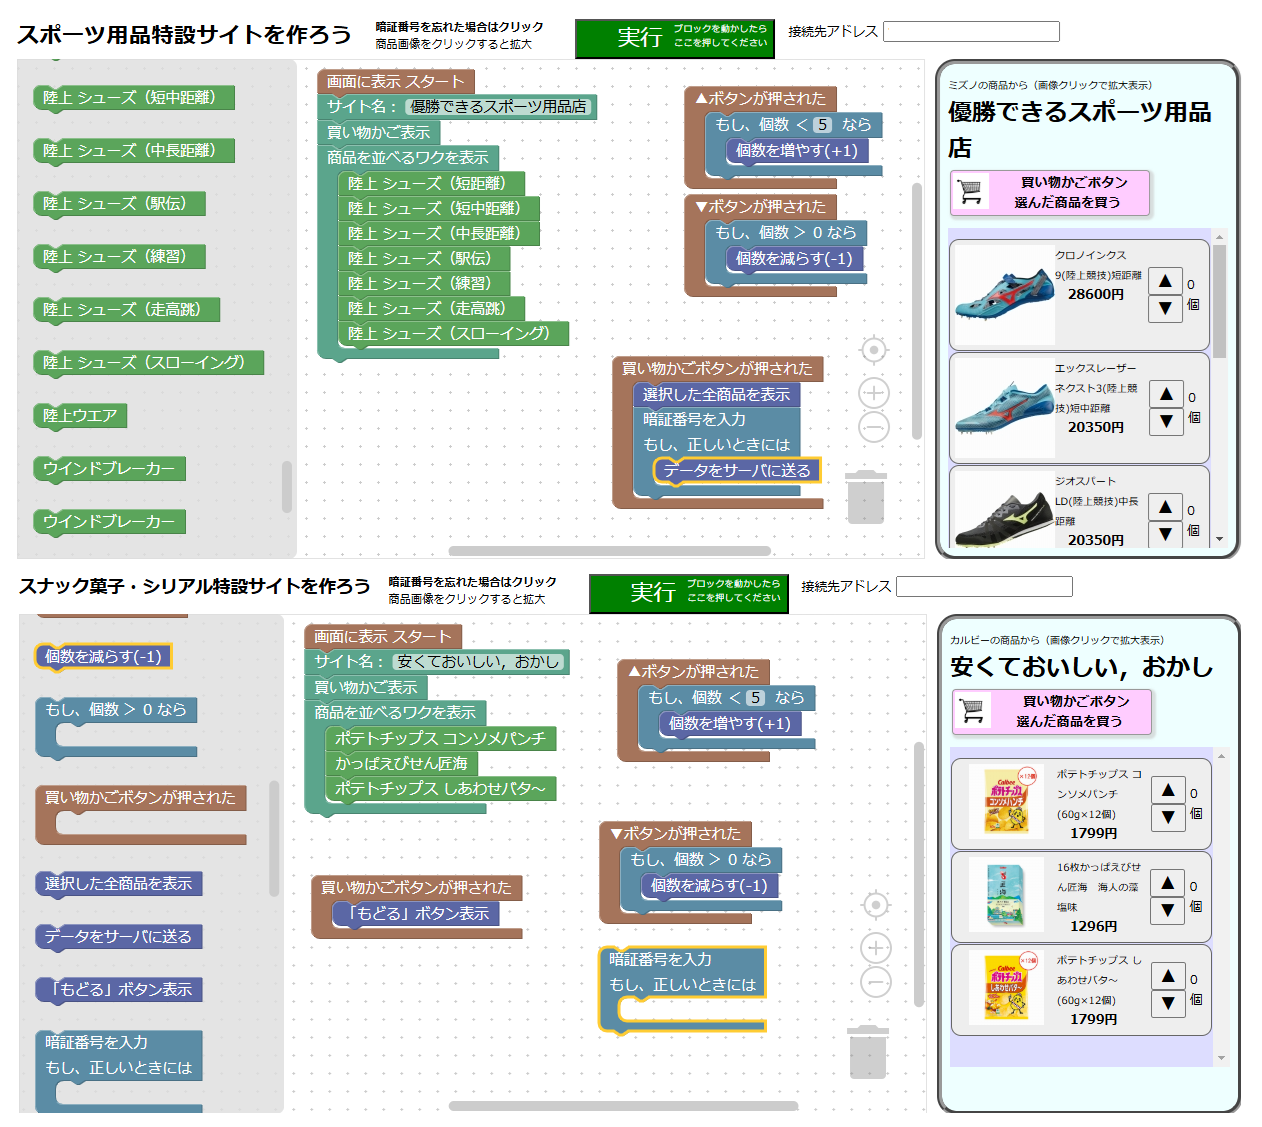
Task: Increase quantity for ポテトチップス コンソメパンチ
Action: point(1168,790)
